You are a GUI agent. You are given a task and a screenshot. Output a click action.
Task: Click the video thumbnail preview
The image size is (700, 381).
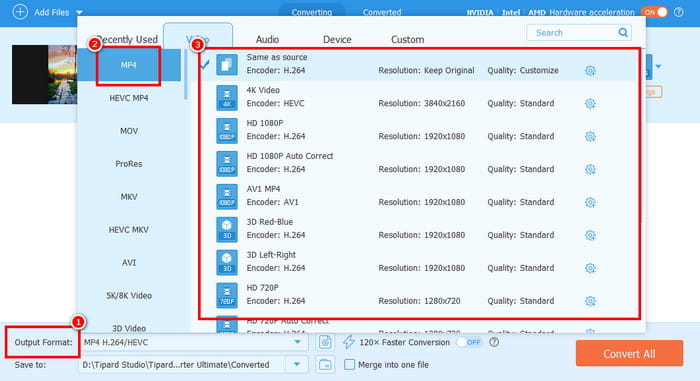pyautogui.click(x=44, y=74)
